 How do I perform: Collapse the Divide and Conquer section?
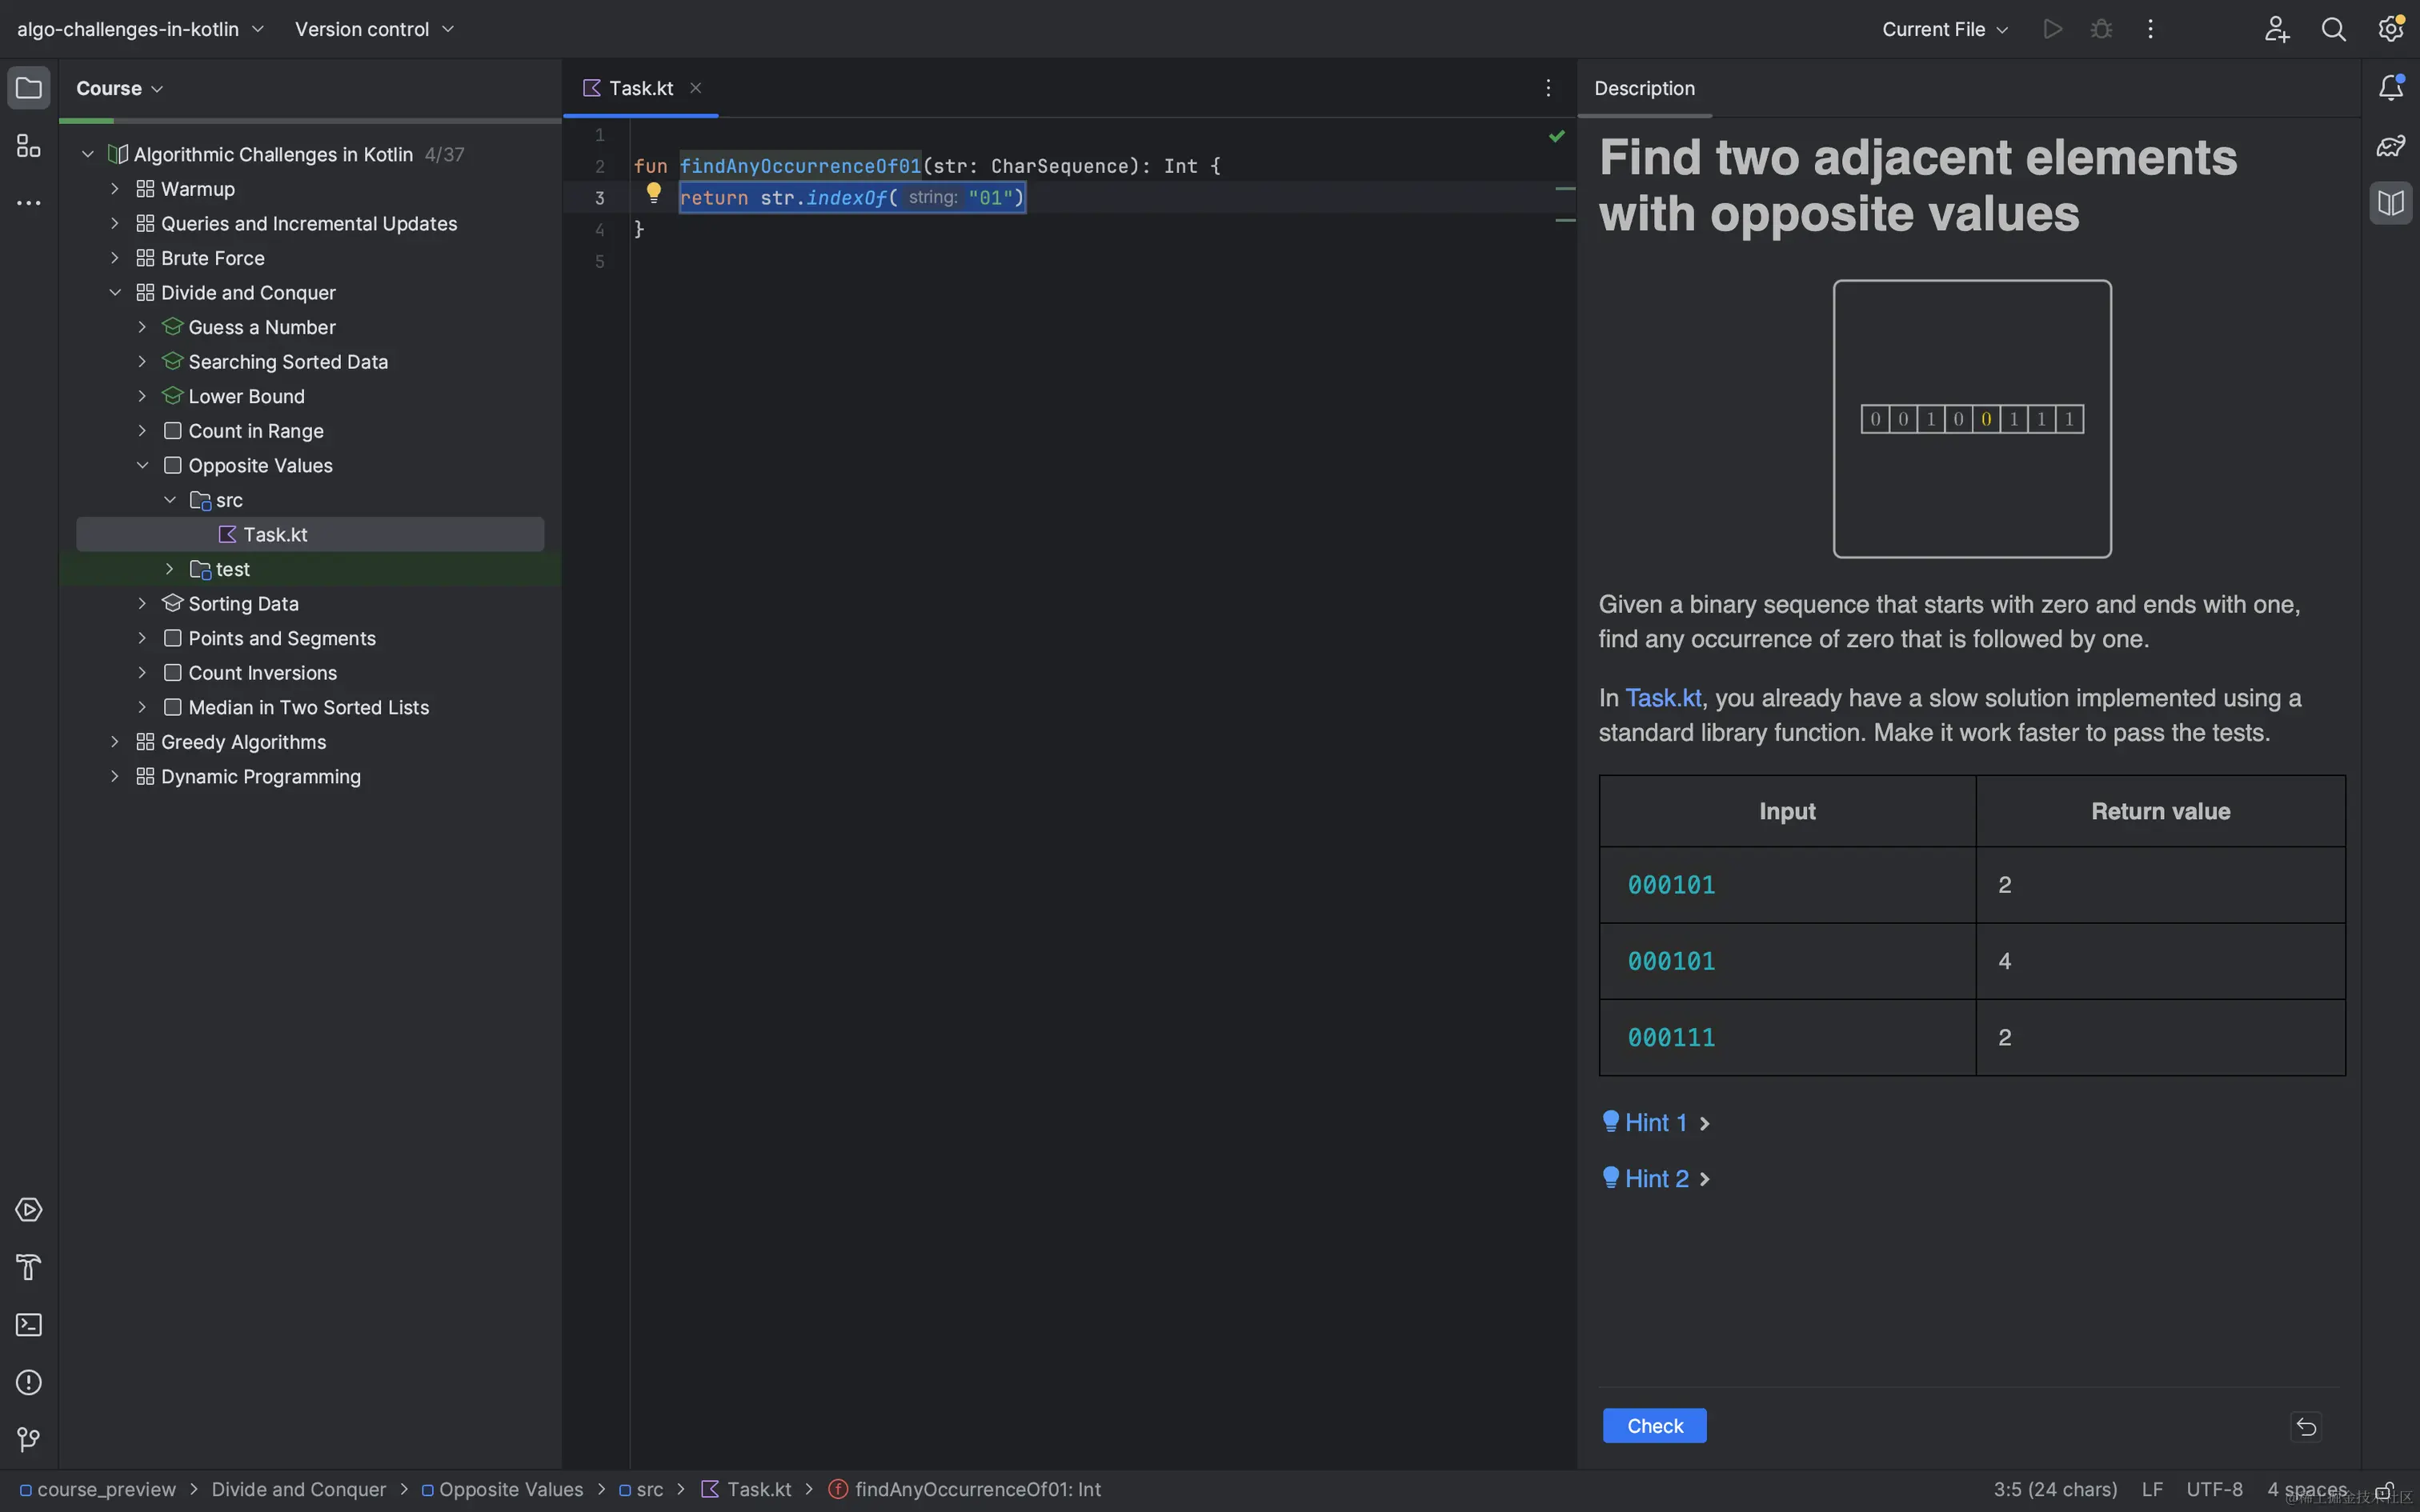115,293
